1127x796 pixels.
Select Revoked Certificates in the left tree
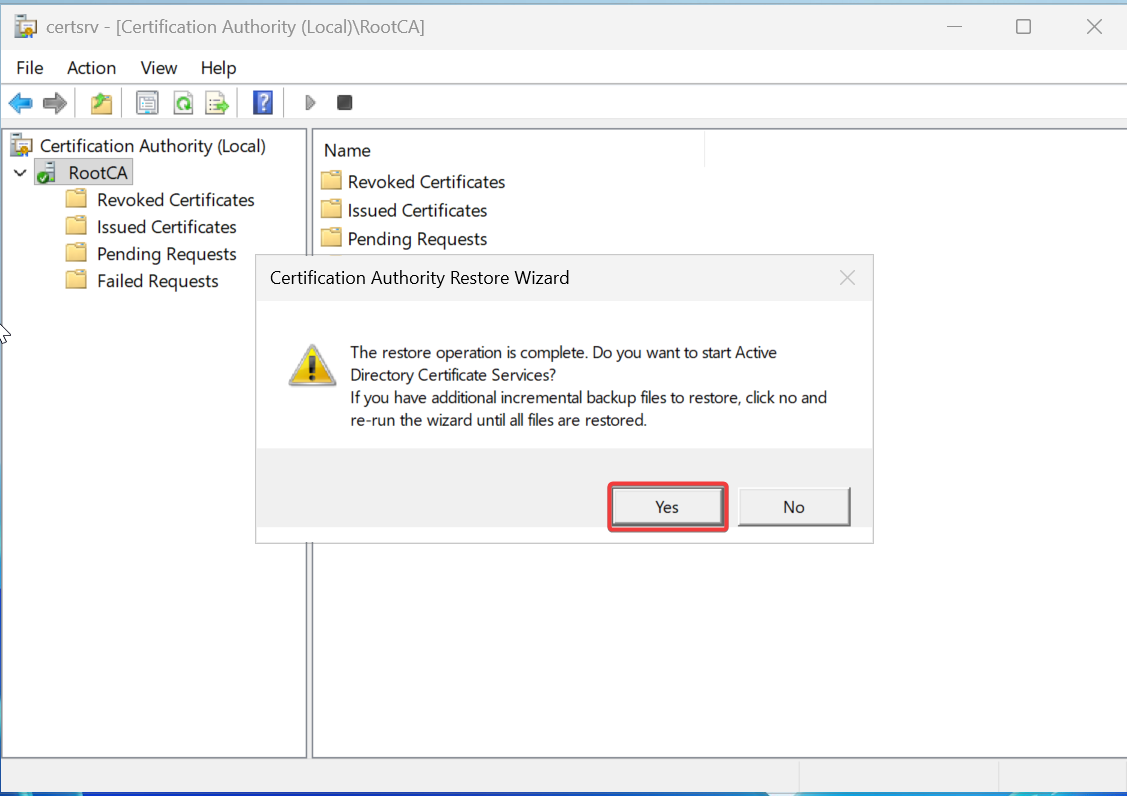tap(175, 200)
